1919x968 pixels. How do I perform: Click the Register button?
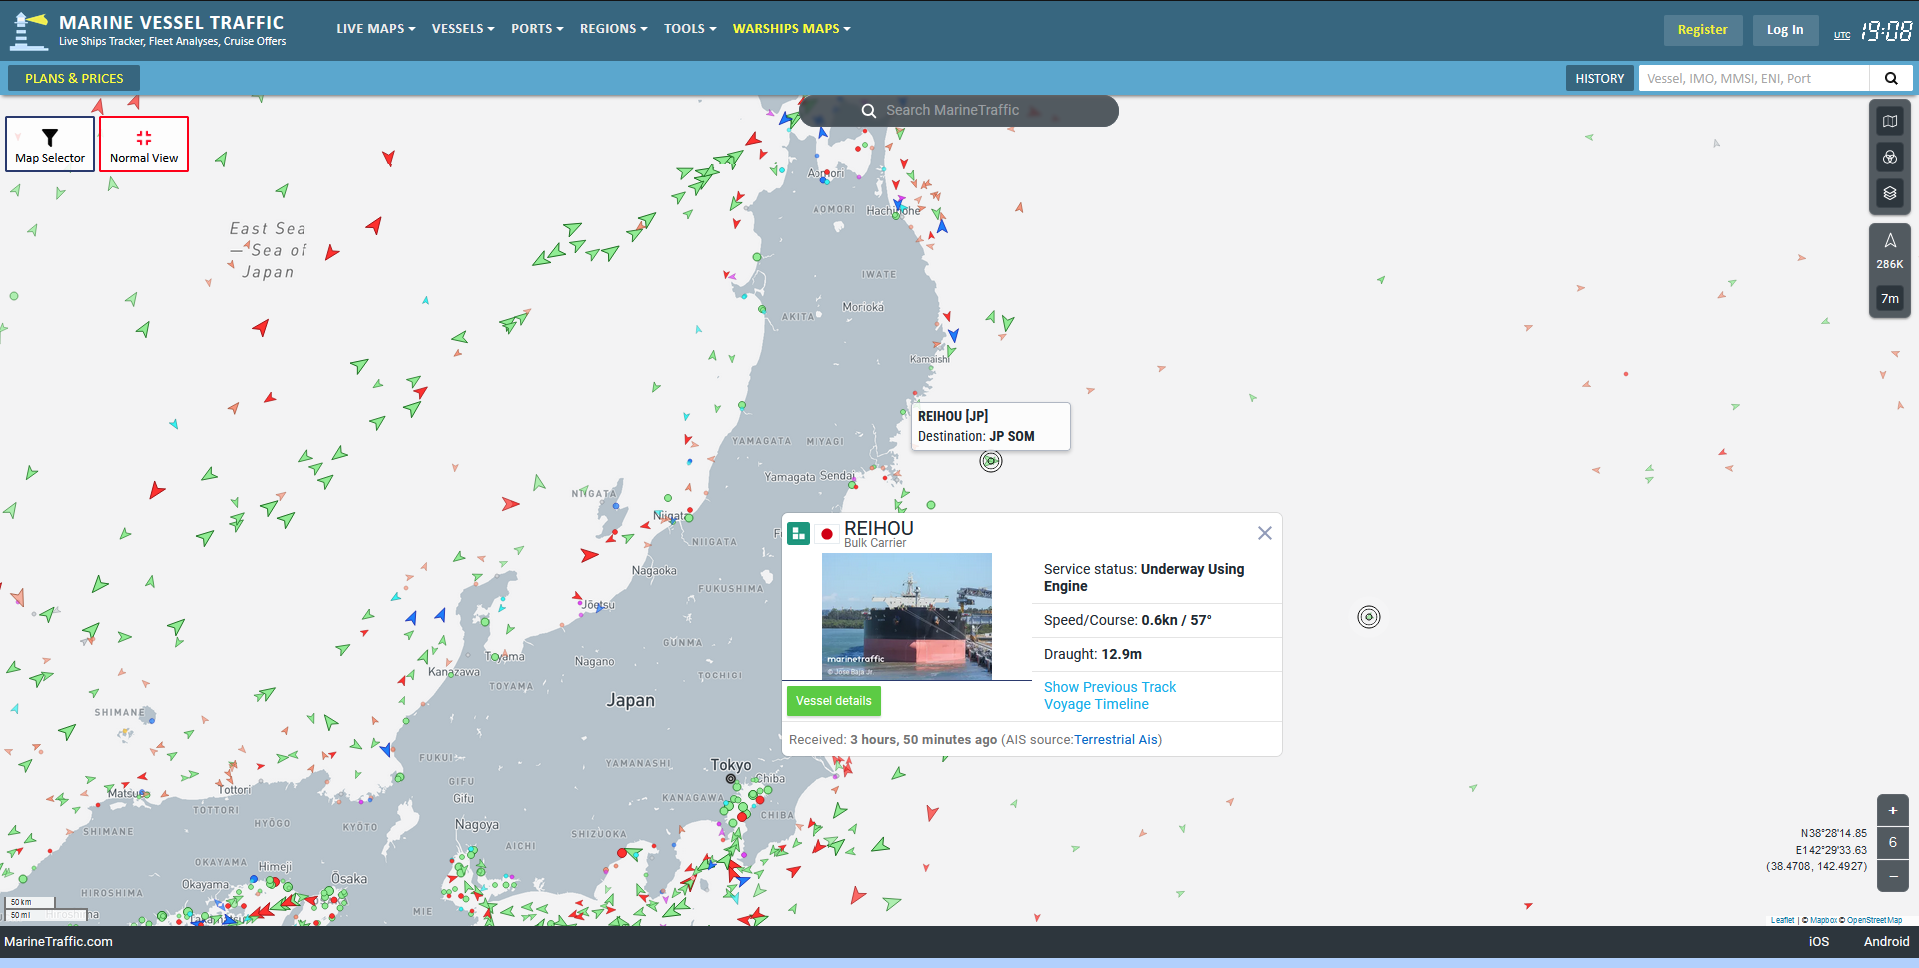(x=1703, y=30)
